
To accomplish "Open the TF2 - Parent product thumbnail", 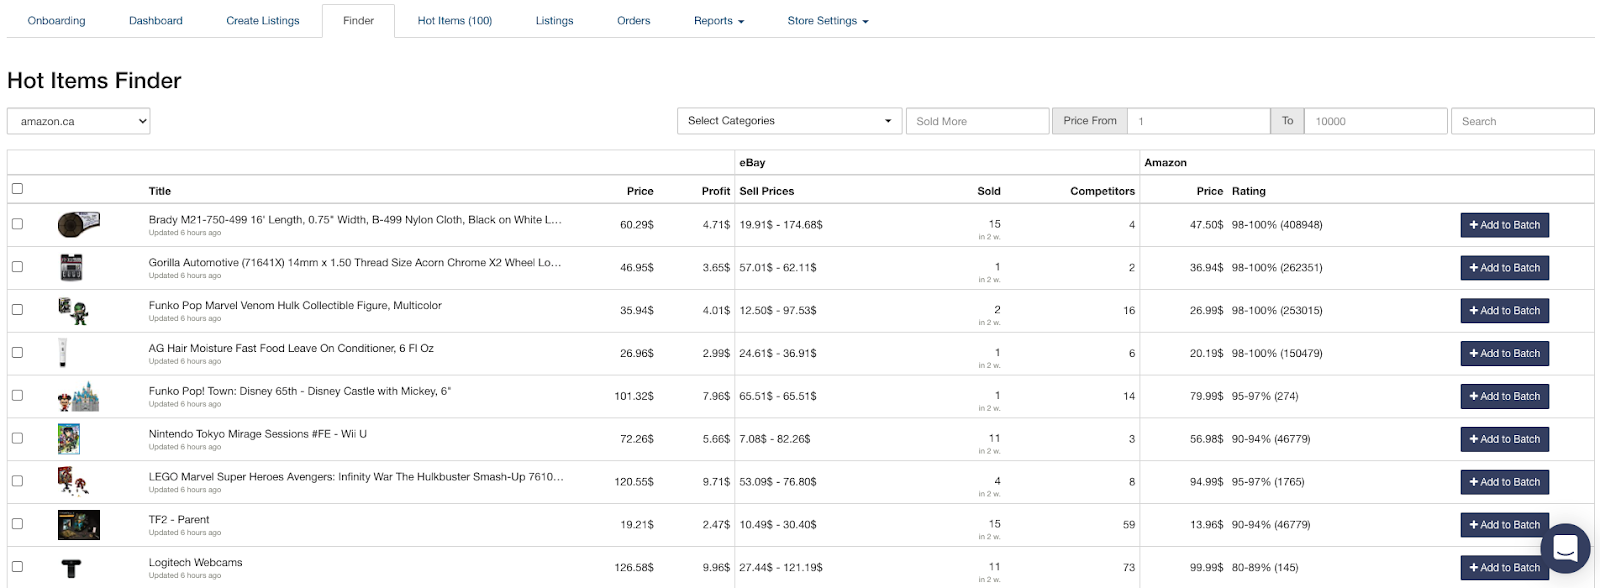I will [x=79, y=524].
